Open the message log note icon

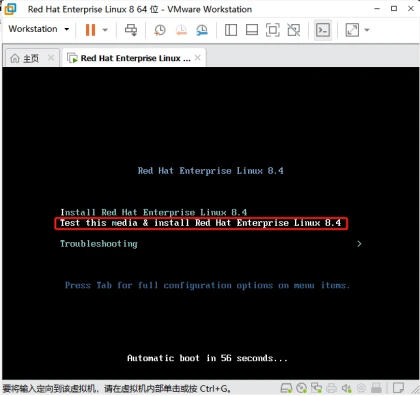(398, 388)
